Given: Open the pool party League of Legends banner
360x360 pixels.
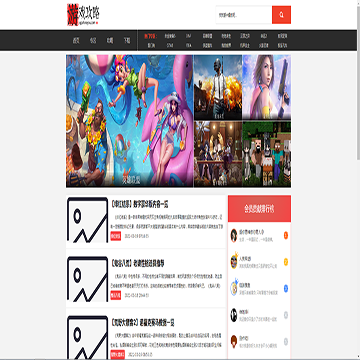Looking at the screenshot, I should click(130, 121).
